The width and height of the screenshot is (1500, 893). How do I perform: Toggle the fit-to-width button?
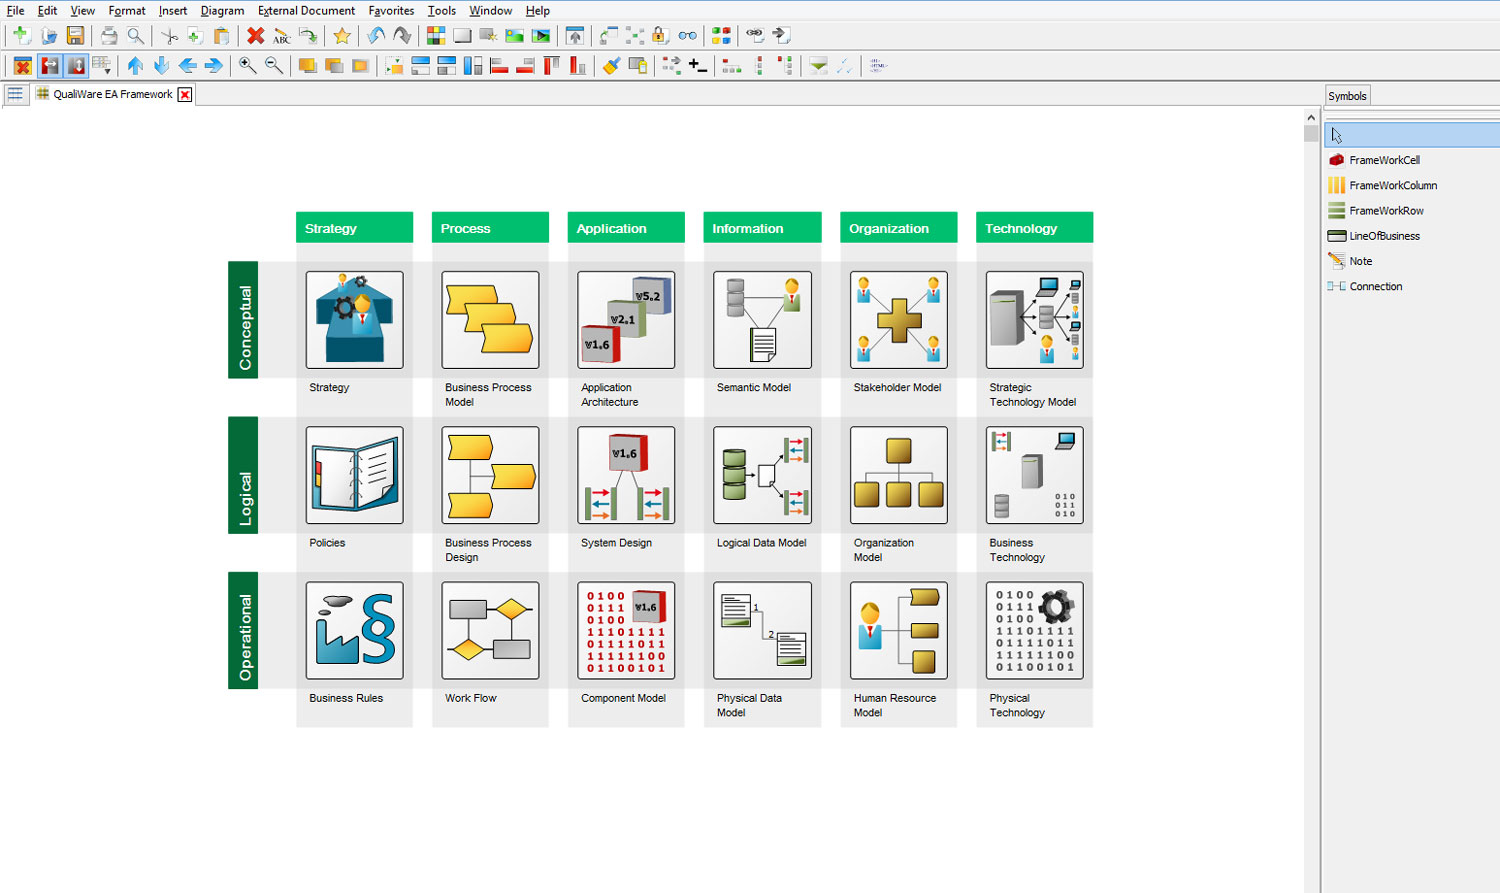(x=49, y=66)
